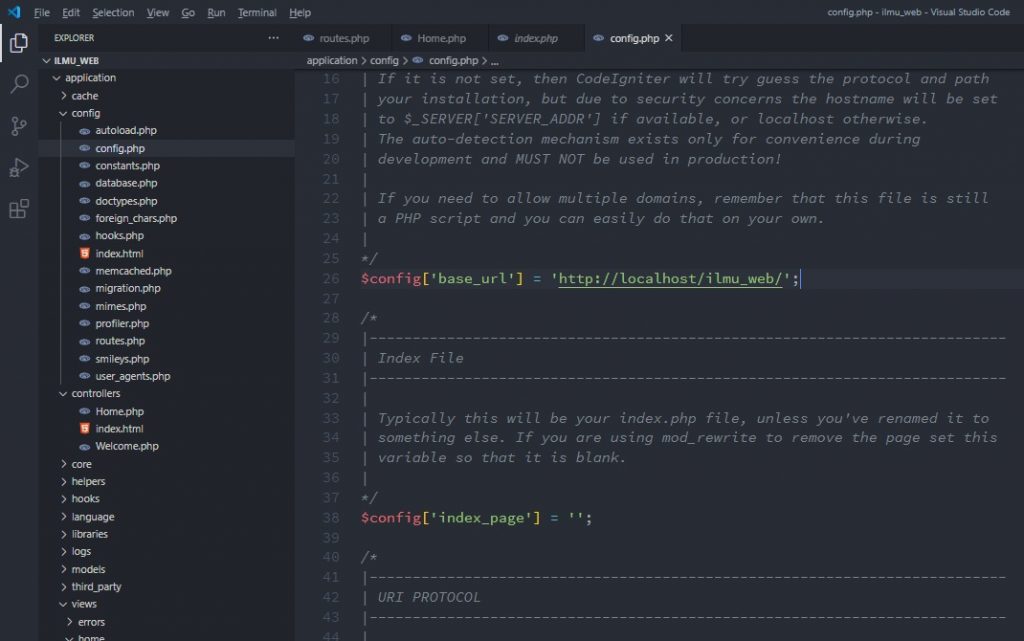This screenshot has width=1024, height=641.
Task: Switch to the Home.php tab
Action: pyautogui.click(x=441, y=38)
